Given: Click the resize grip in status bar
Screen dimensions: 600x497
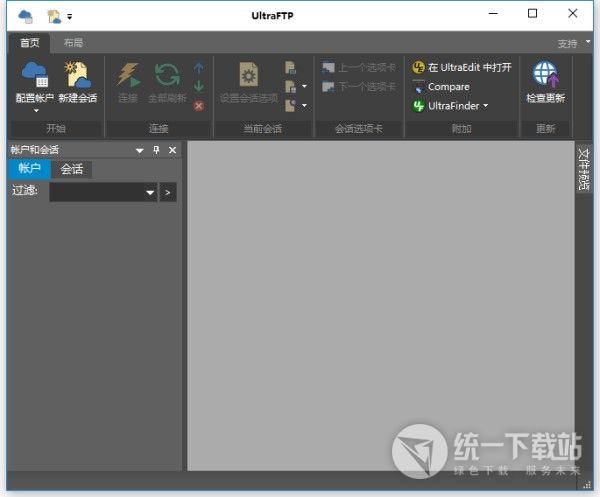Looking at the screenshot, I should tap(587, 485).
